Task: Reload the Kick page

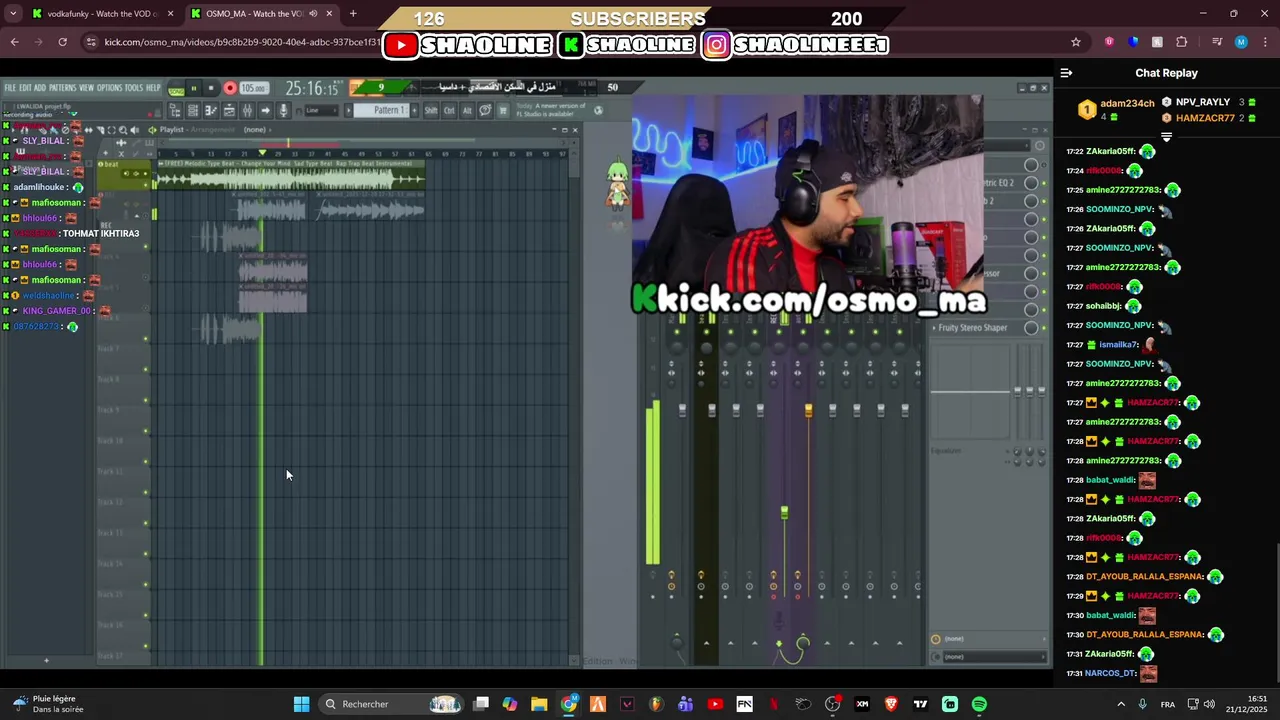Action: pos(63,42)
